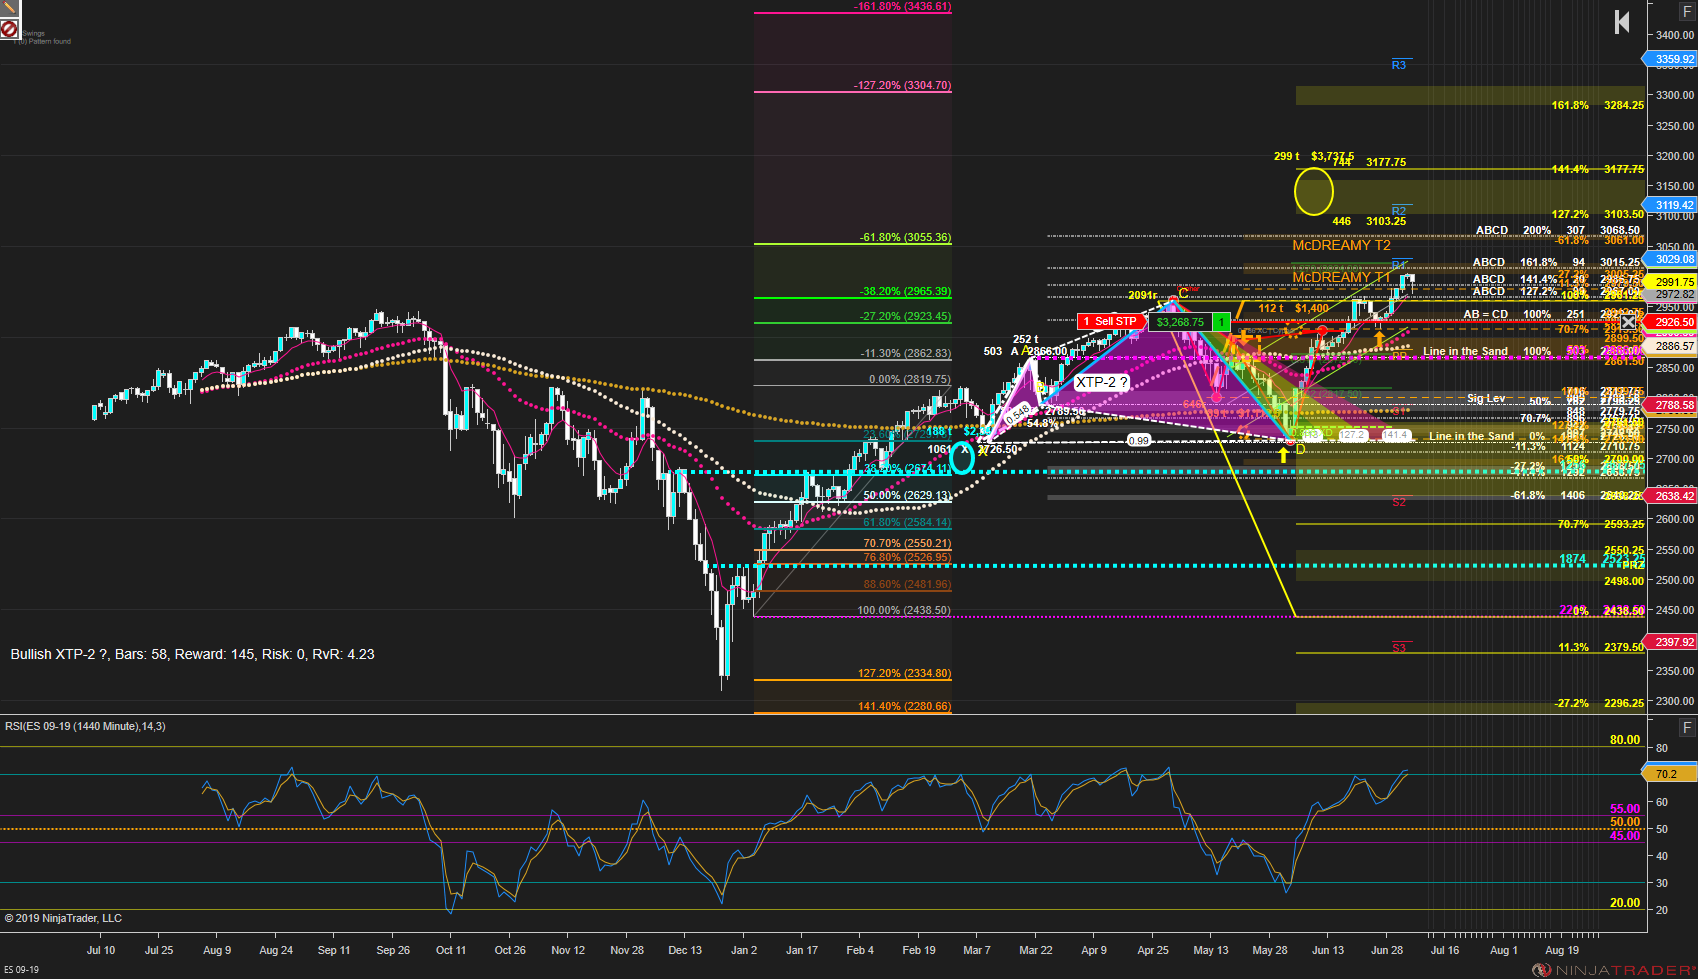Cancel the order with the X button
1698x979 pixels.
[1628, 321]
